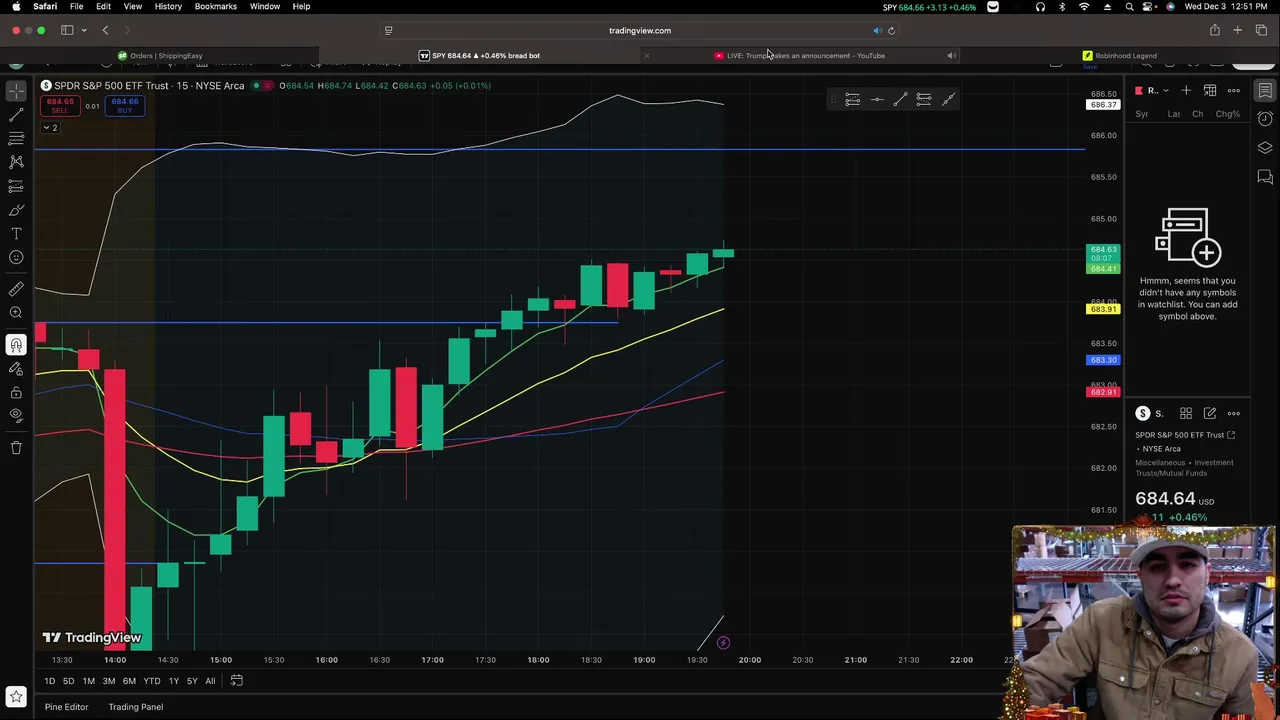
Task: Click the red SELL 684.65 button
Action: click(x=60, y=105)
